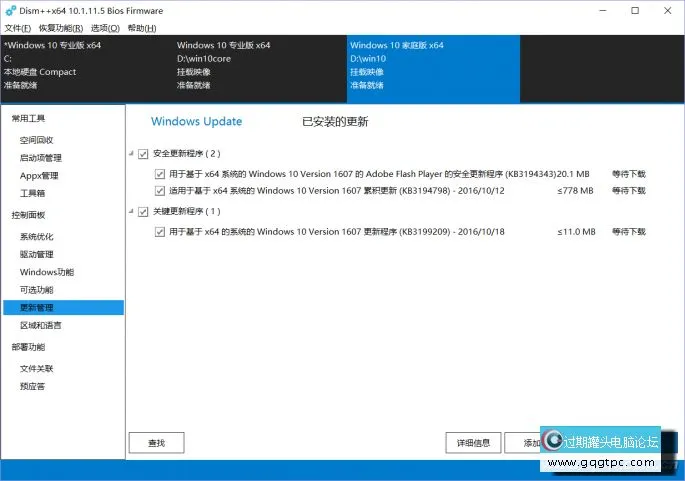Open Appx管理 in the sidebar
Image resolution: width=685 pixels, height=481 pixels.
click(39, 176)
